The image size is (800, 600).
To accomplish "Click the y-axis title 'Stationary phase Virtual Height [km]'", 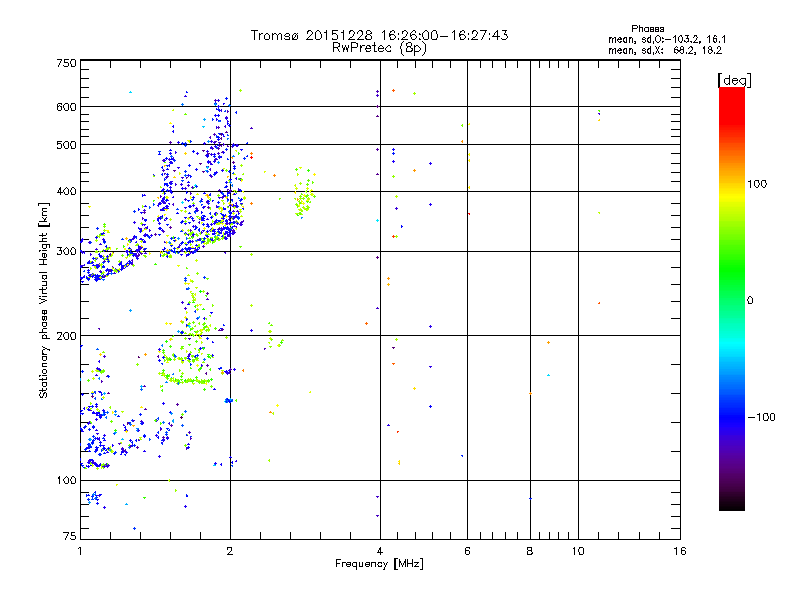I will [44, 300].
